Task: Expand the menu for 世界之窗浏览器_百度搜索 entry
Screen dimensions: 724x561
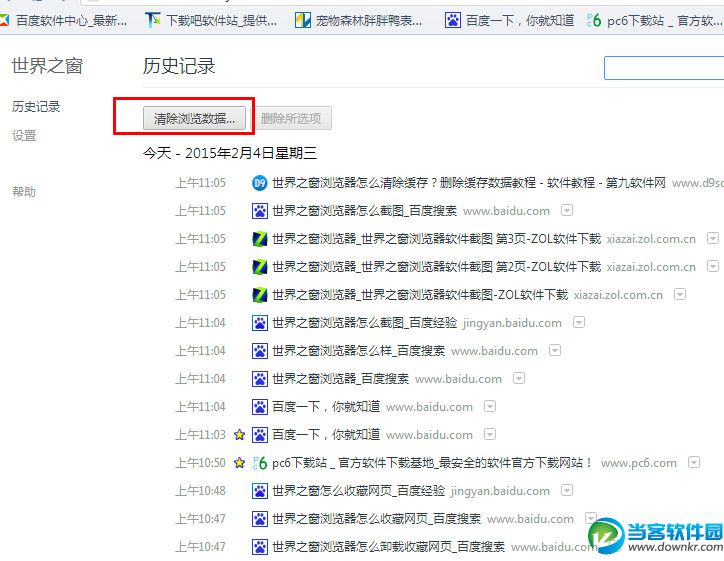Action: coord(519,379)
